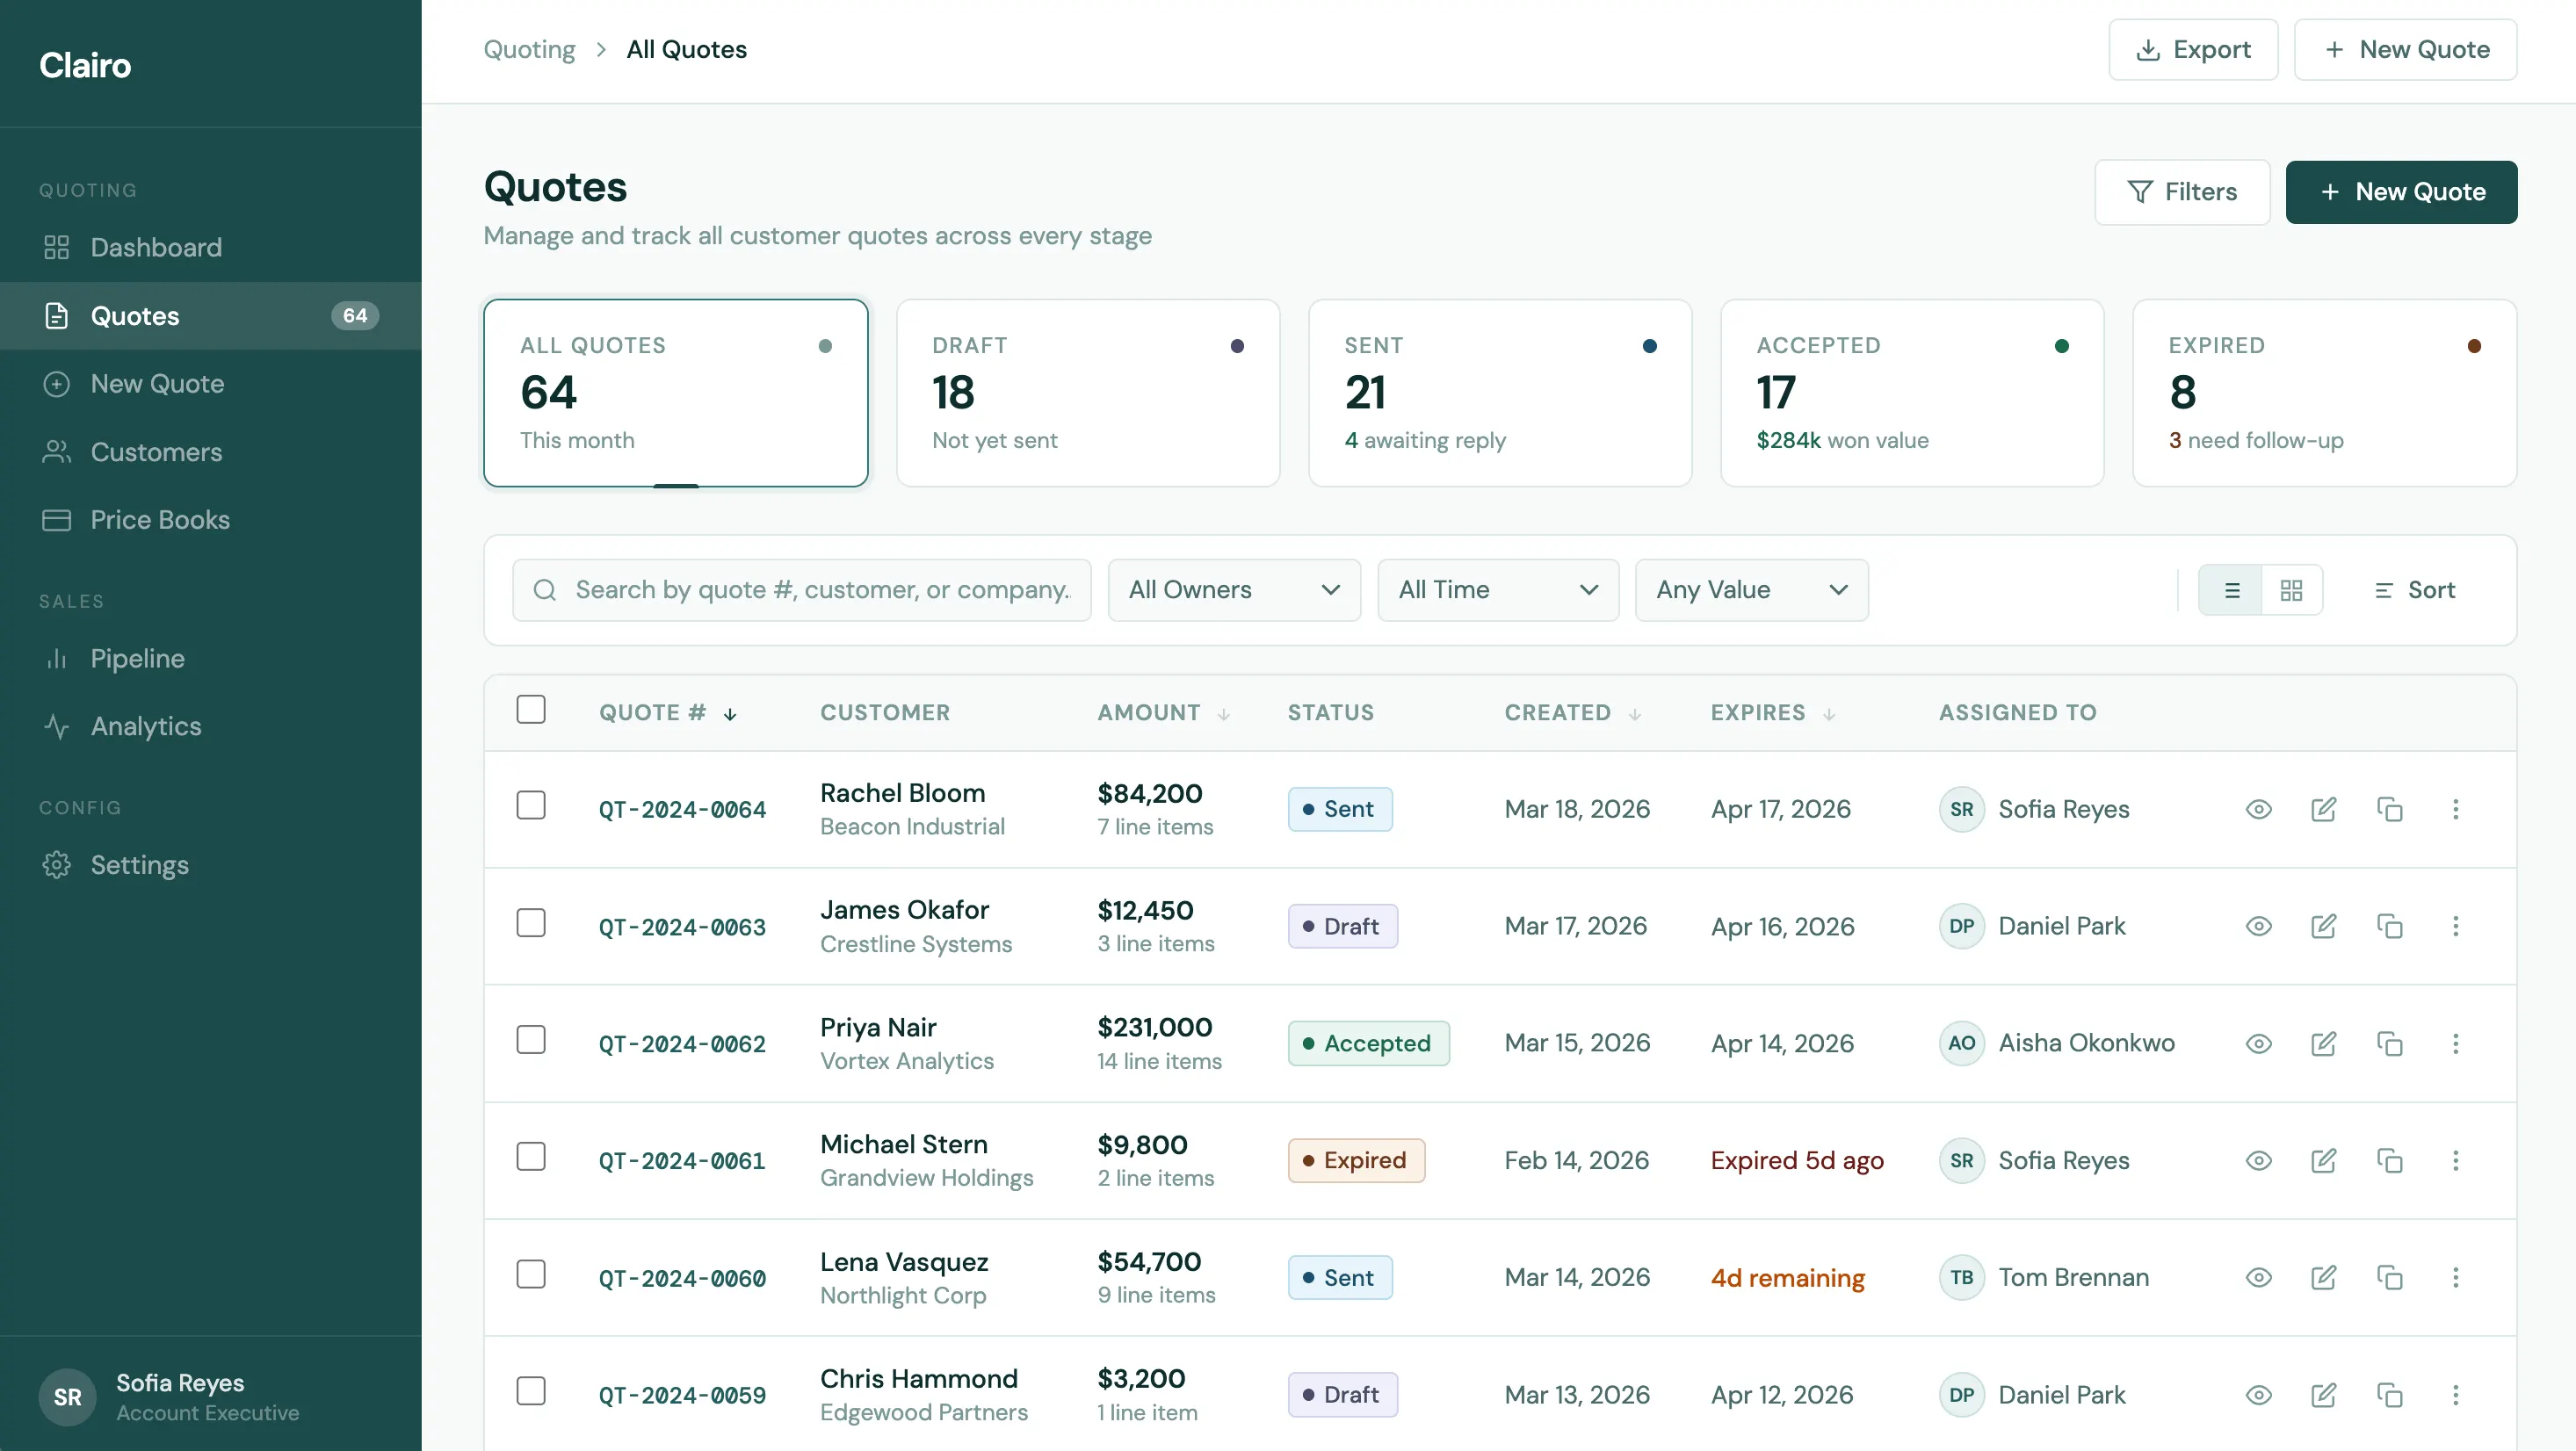Select the checkbox for quote QT-2024-0064
The height and width of the screenshot is (1451, 2576).
click(531, 805)
